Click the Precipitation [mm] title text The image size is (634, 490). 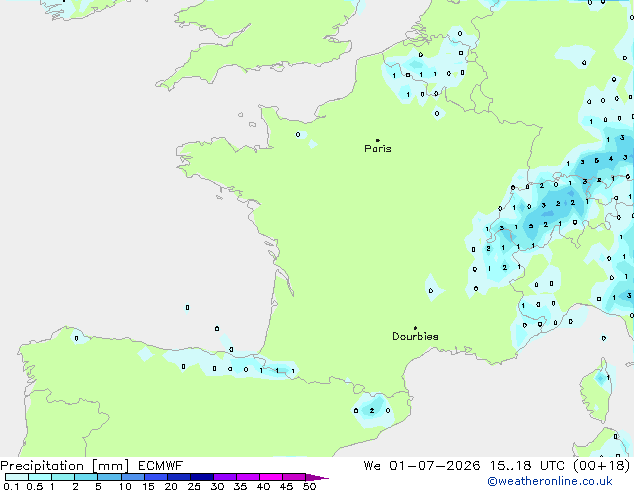click(65, 466)
